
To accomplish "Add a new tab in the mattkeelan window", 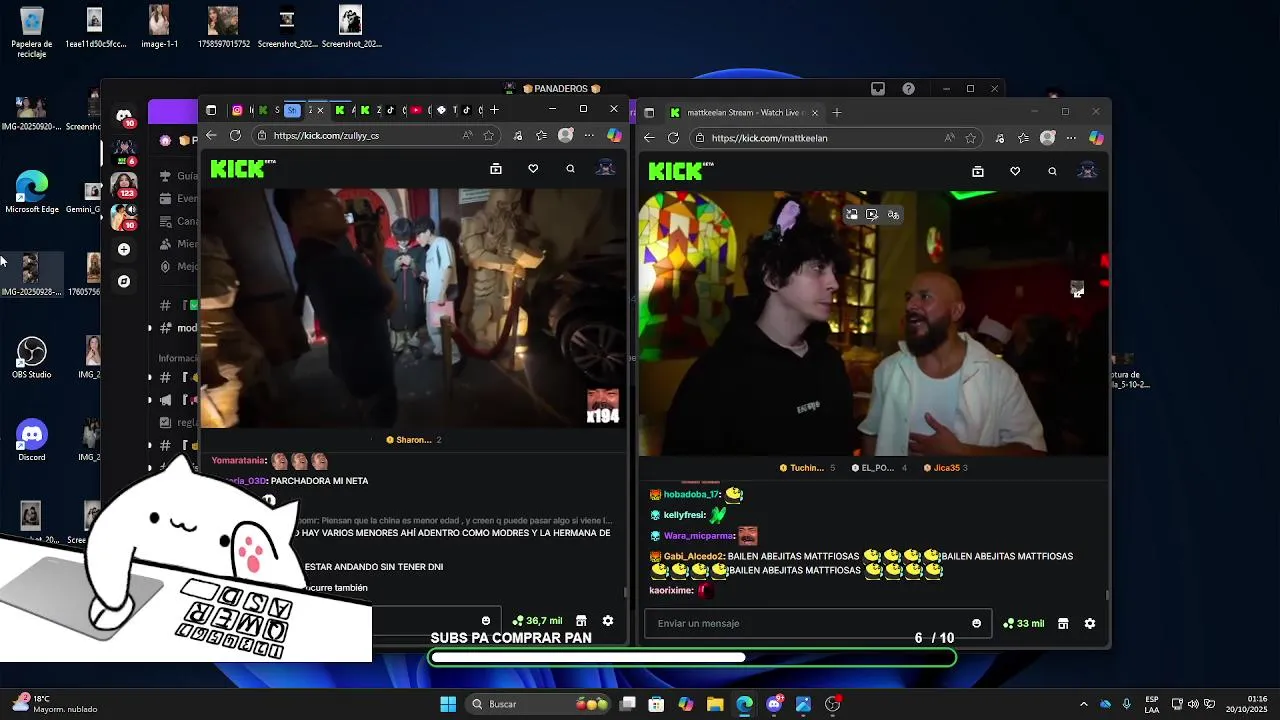I will [837, 112].
